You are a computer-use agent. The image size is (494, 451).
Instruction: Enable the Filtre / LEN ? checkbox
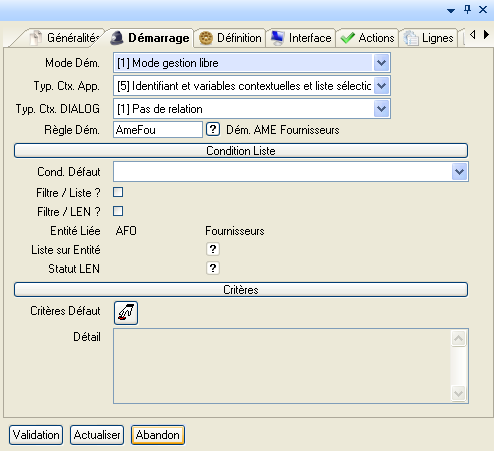coord(118,211)
